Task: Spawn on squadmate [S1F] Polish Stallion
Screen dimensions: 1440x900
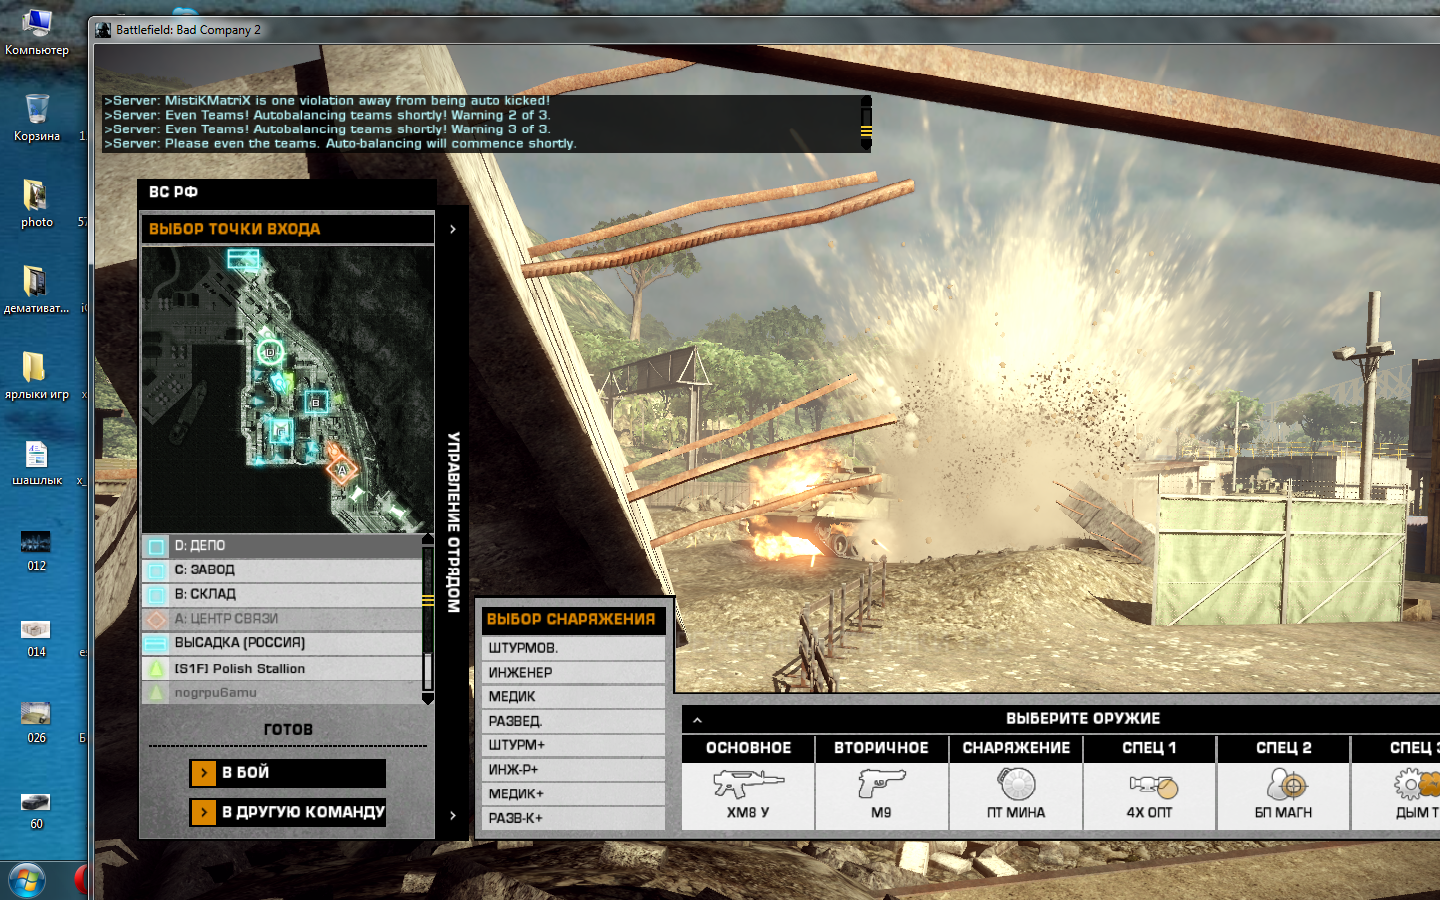Action: click(x=282, y=668)
